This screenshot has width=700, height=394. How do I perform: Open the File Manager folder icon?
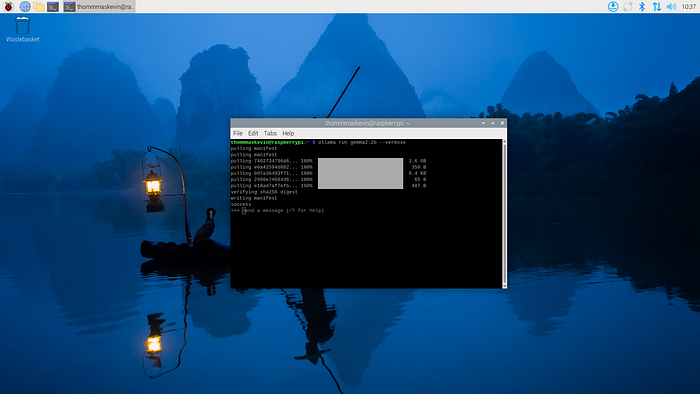click(x=39, y=6)
